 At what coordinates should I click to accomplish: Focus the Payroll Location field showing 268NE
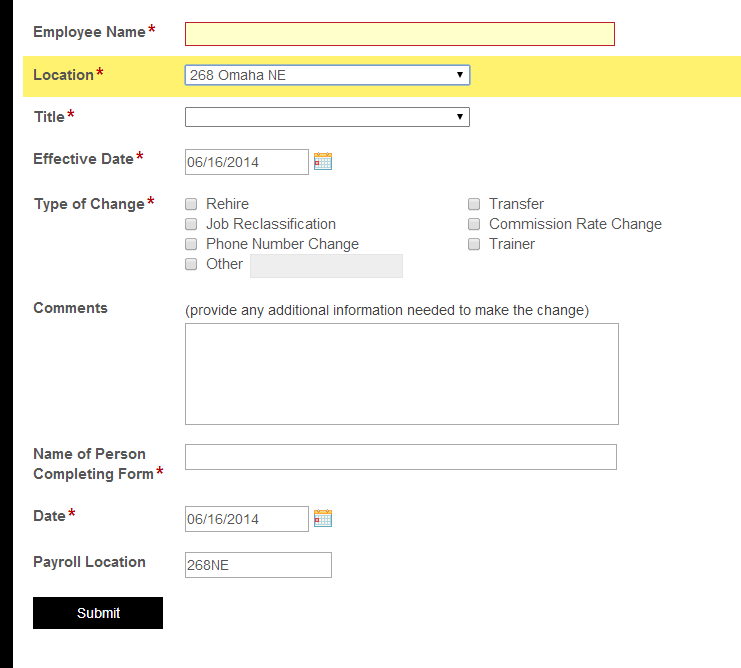click(x=258, y=565)
